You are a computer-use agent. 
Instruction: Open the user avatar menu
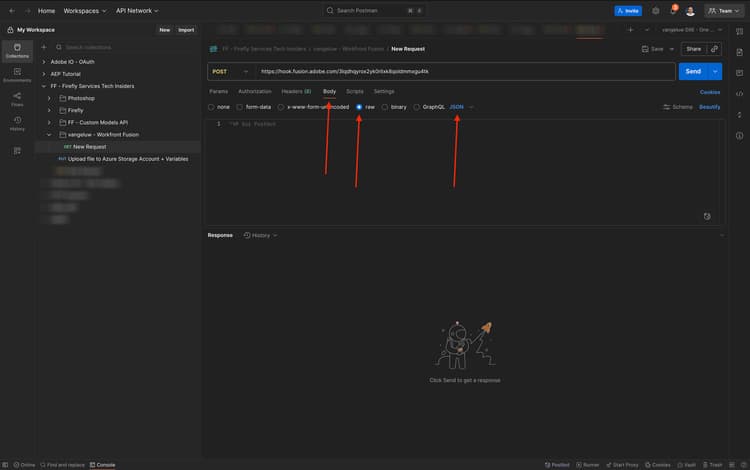pos(690,11)
